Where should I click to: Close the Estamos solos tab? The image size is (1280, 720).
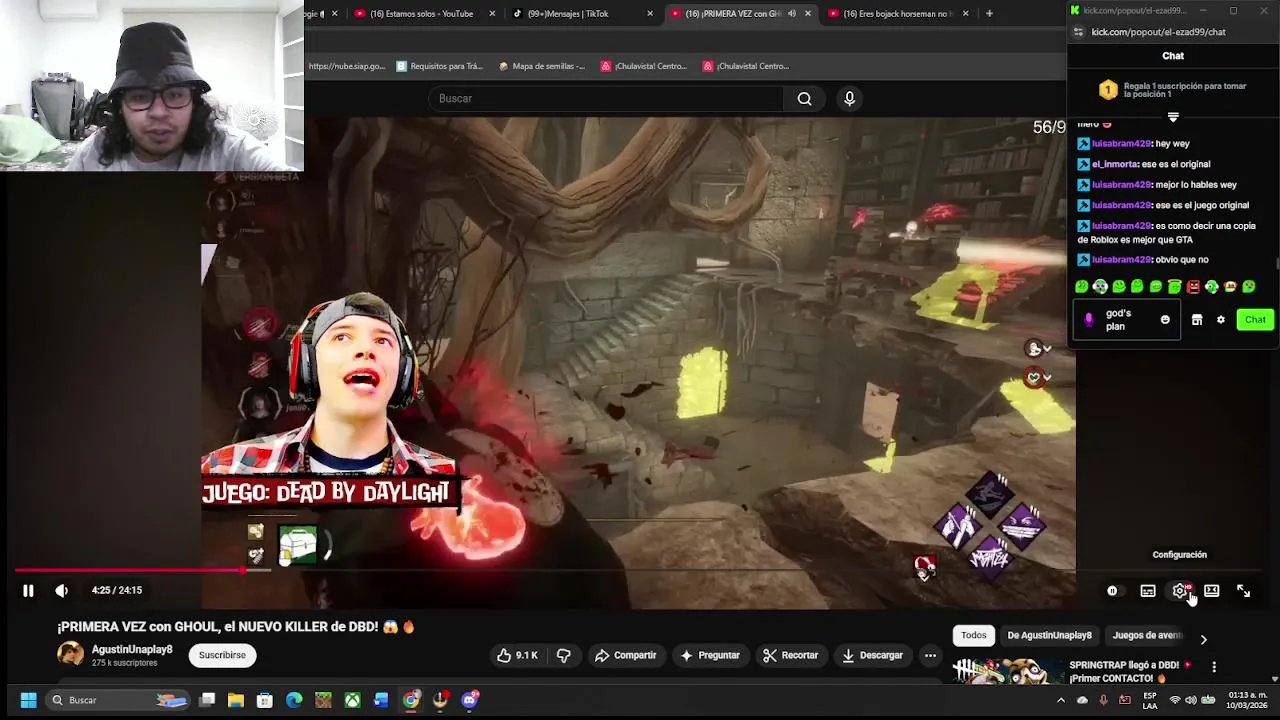click(x=492, y=14)
